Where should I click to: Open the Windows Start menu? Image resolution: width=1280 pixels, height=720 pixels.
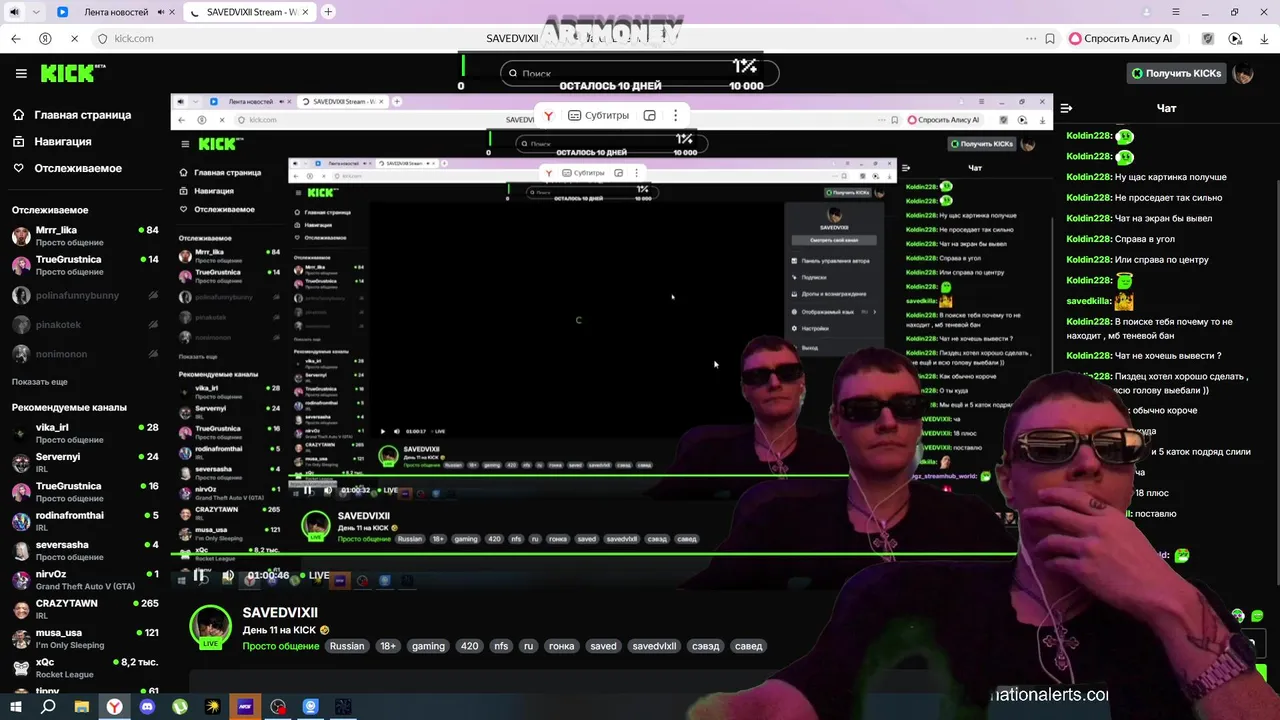pos(15,706)
